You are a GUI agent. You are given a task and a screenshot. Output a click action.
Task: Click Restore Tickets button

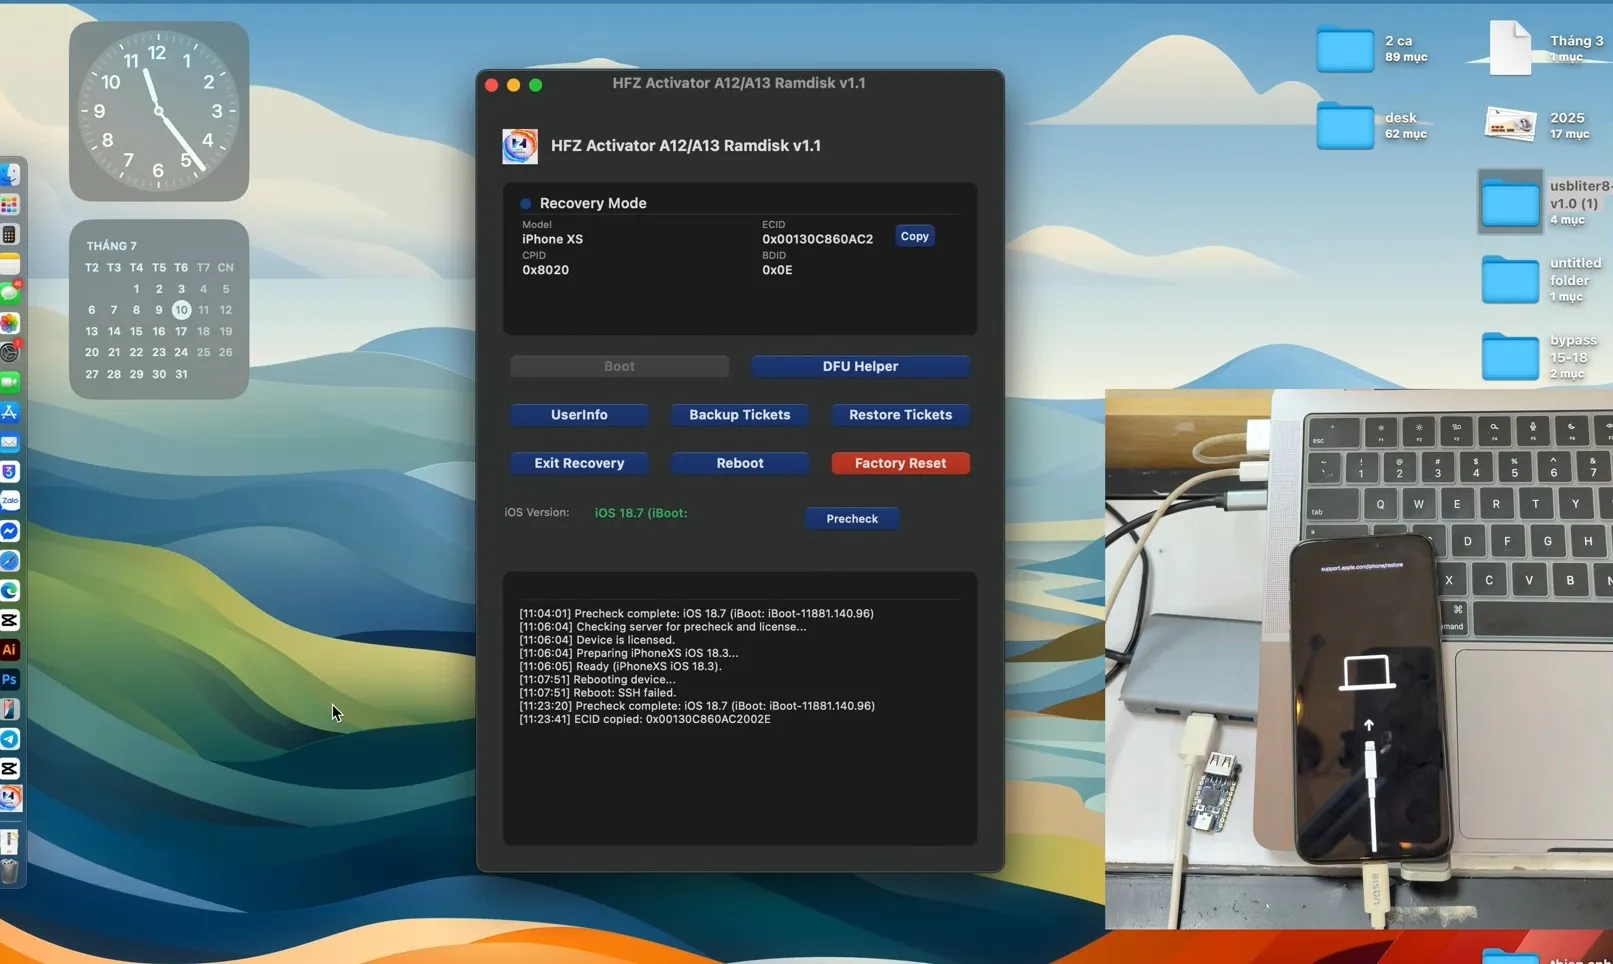pos(900,415)
